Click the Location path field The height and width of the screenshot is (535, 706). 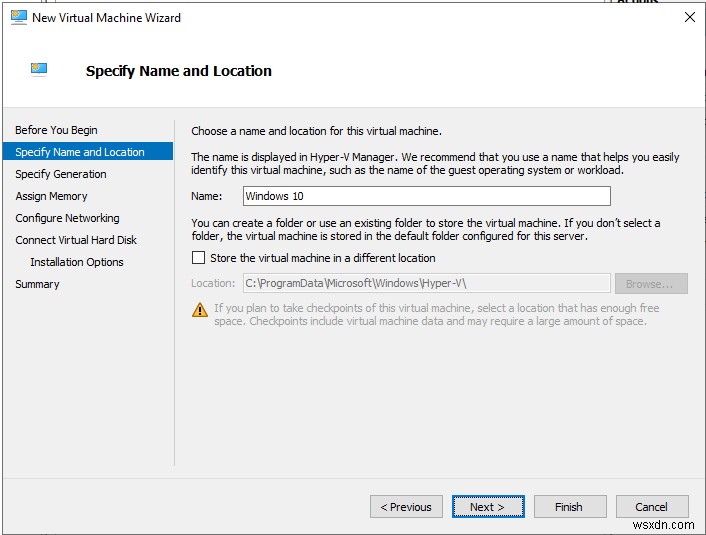coord(427,283)
